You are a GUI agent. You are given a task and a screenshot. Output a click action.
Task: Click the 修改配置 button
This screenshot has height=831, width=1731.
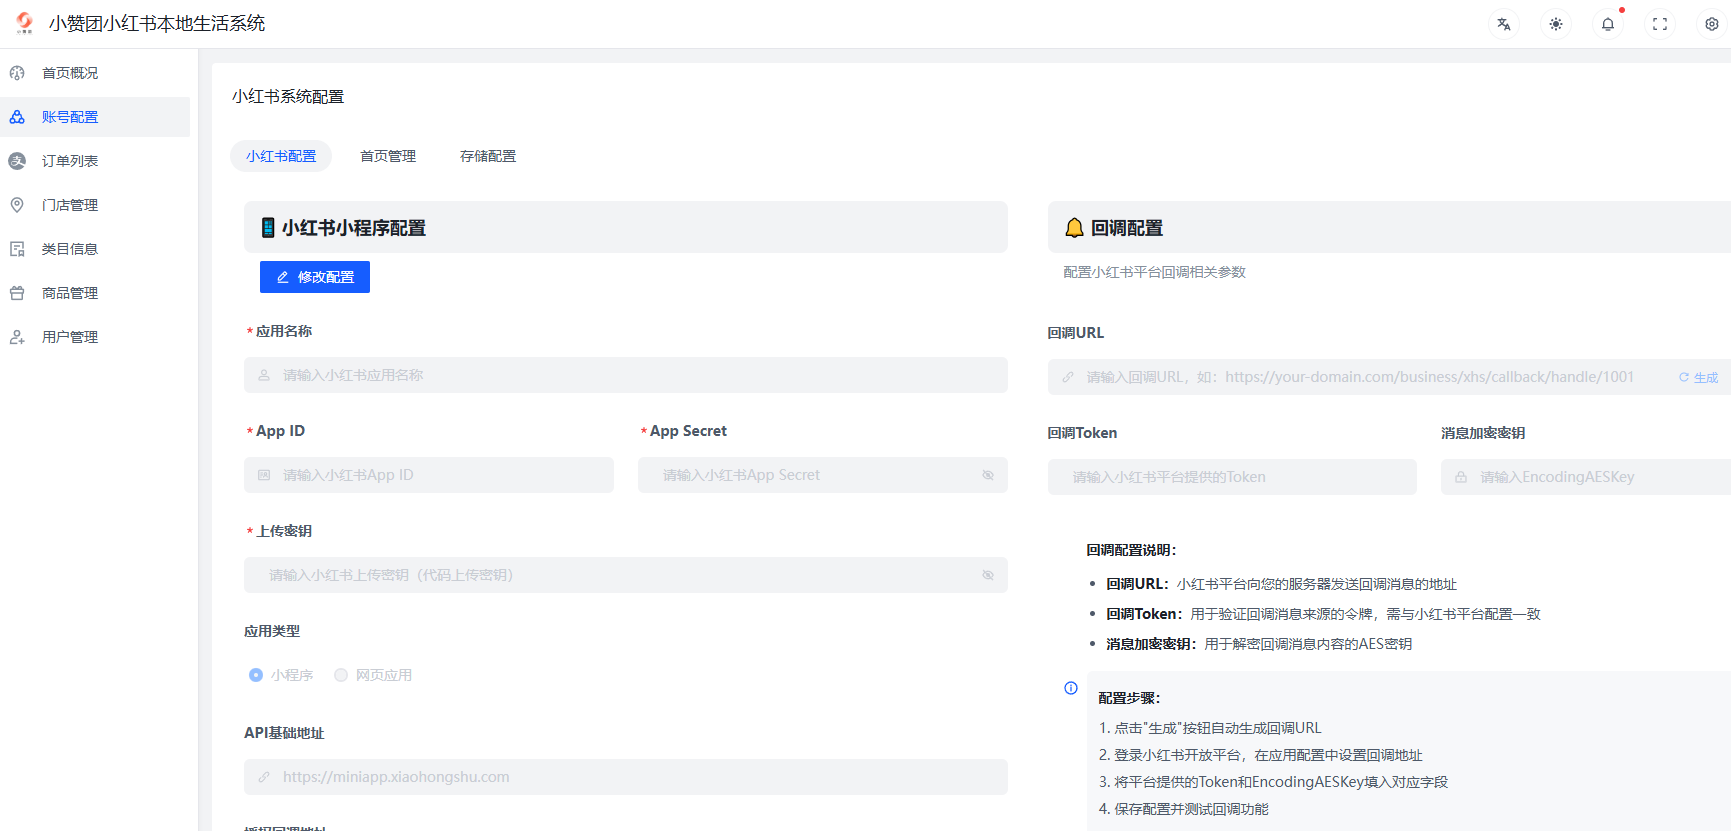pos(315,277)
